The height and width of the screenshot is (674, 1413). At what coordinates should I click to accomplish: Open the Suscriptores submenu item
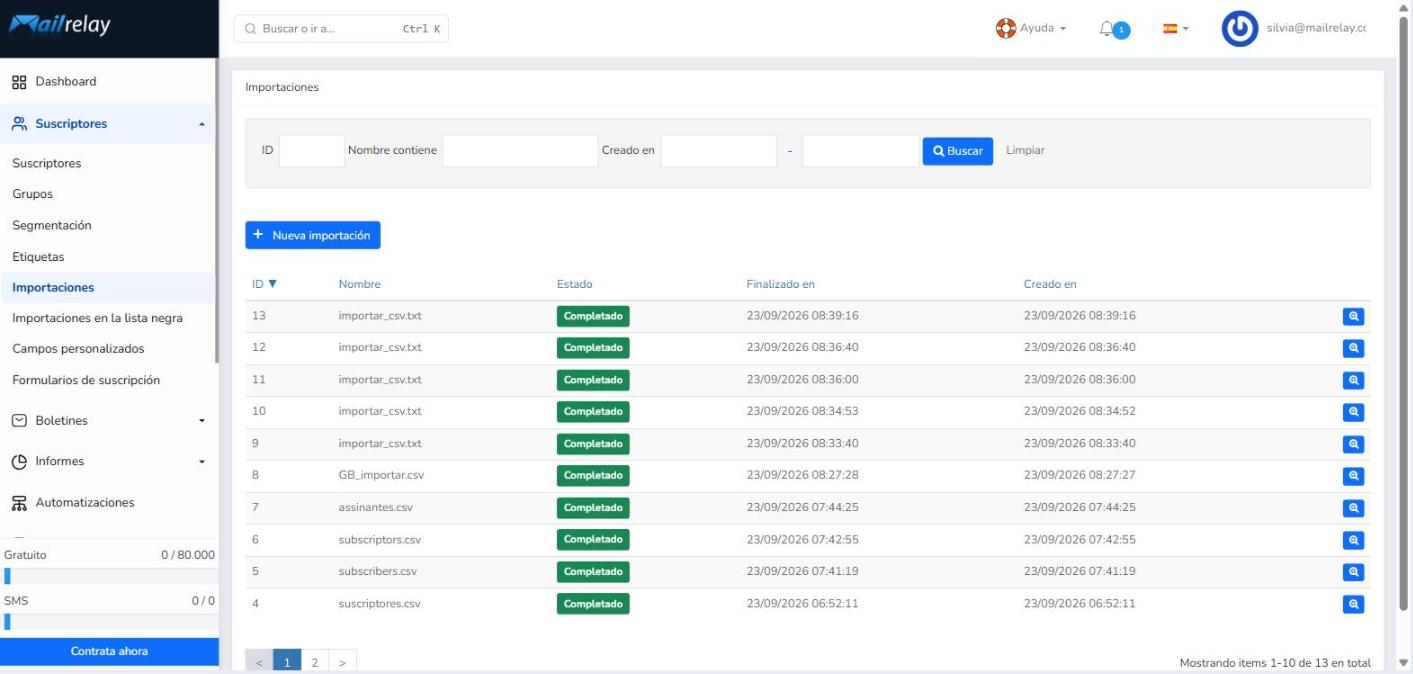tap(47, 163)
